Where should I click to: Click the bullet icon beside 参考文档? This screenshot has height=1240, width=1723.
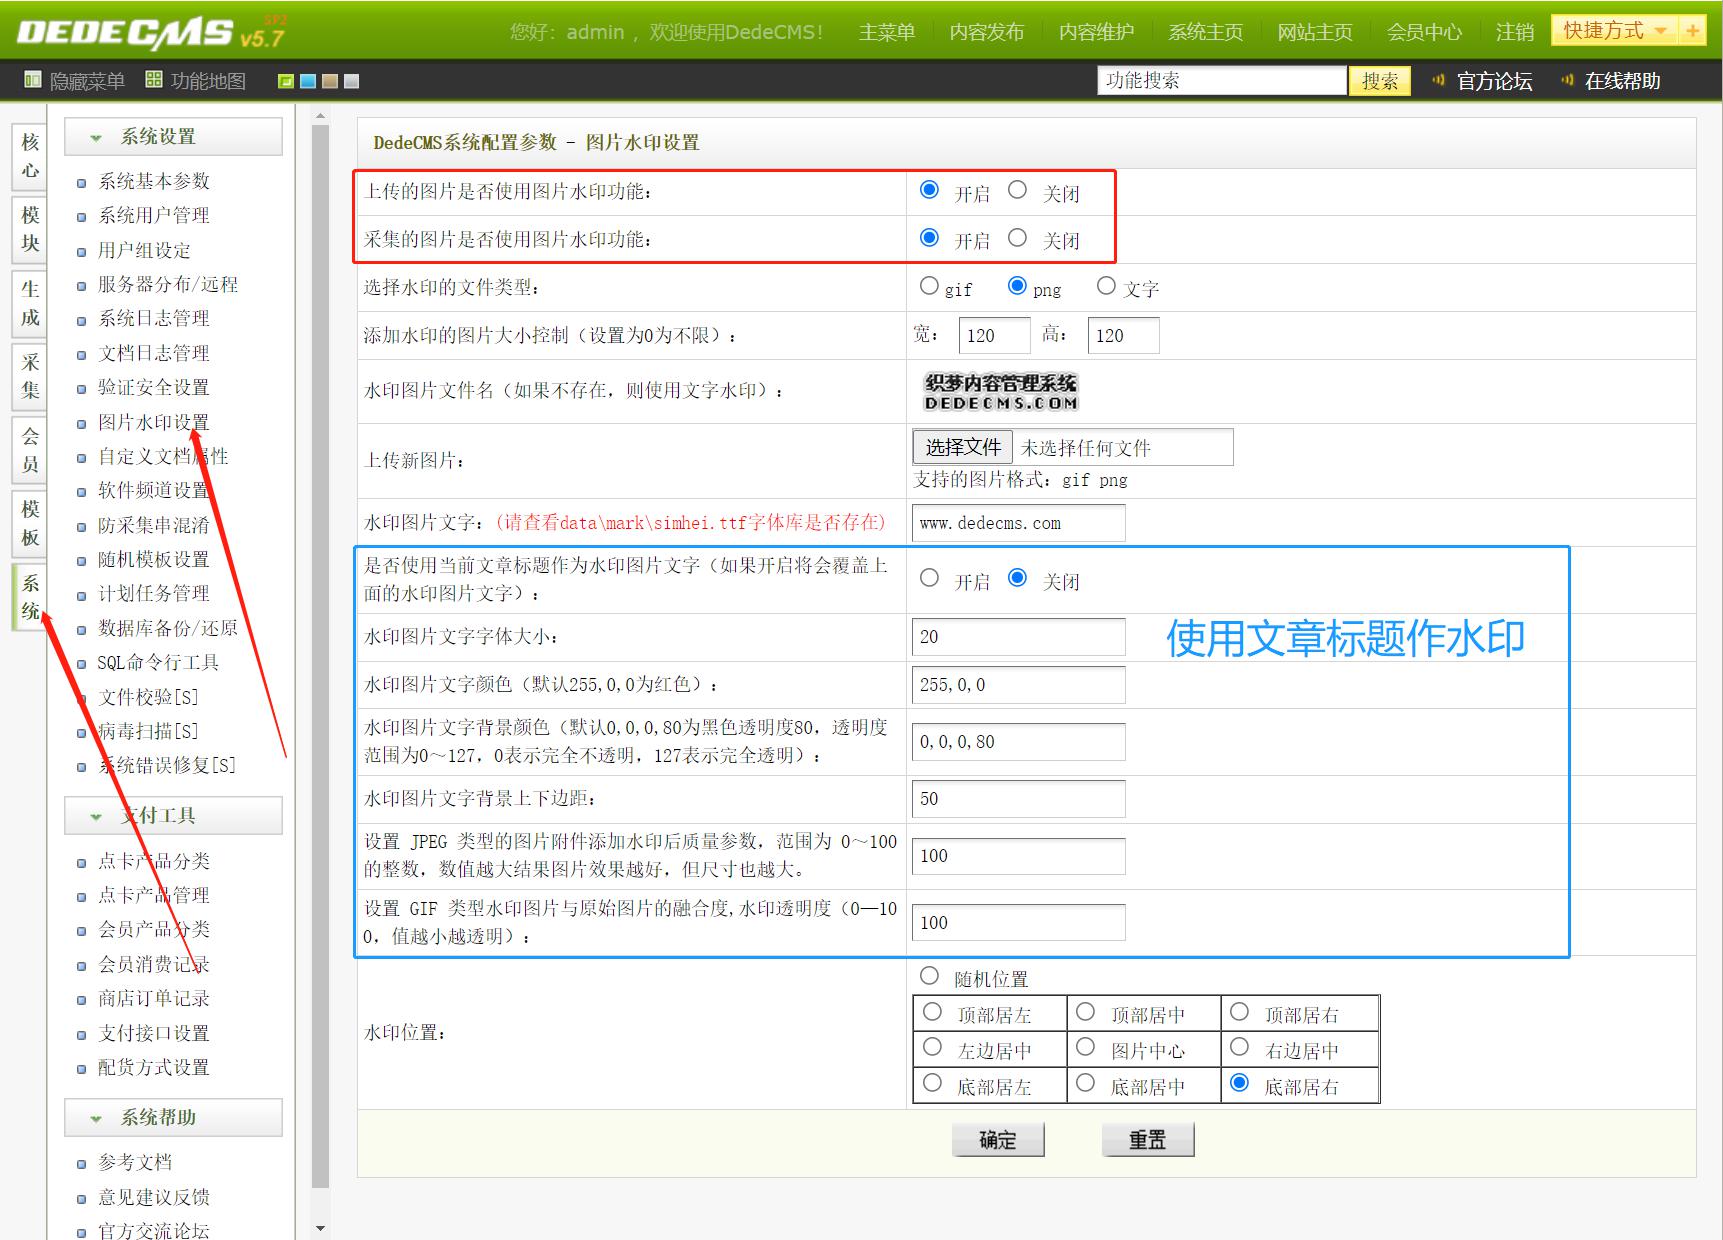click(82, 1164)
